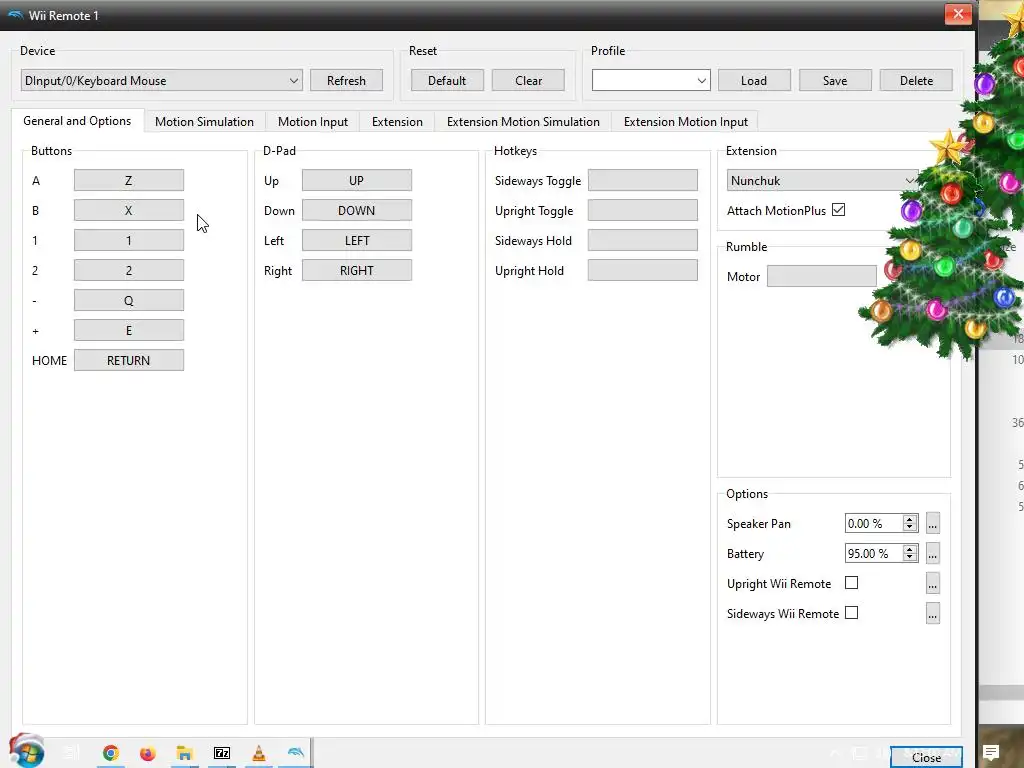Remap the D-Pad Right binding
Image resolution: width=1024 pixels, height=768 pixels.
coord(357,270)
